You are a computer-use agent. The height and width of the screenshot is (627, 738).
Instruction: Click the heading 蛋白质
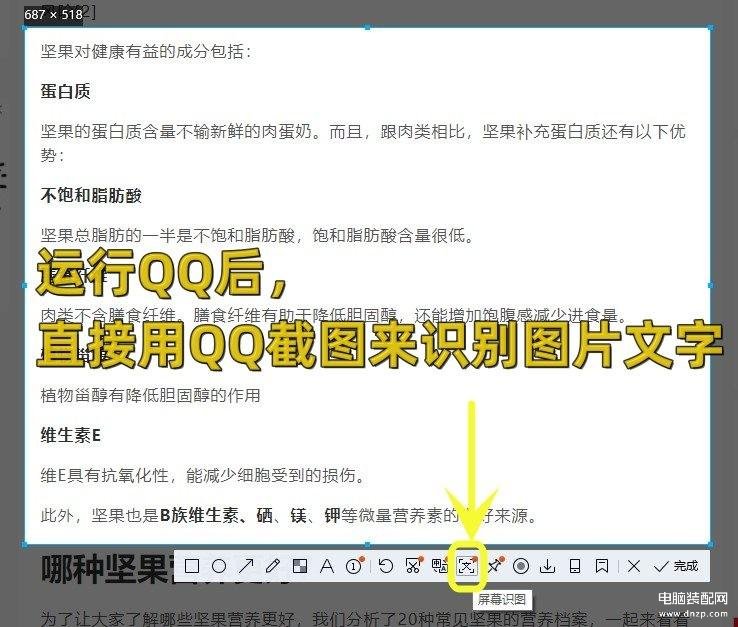(65, 91)
